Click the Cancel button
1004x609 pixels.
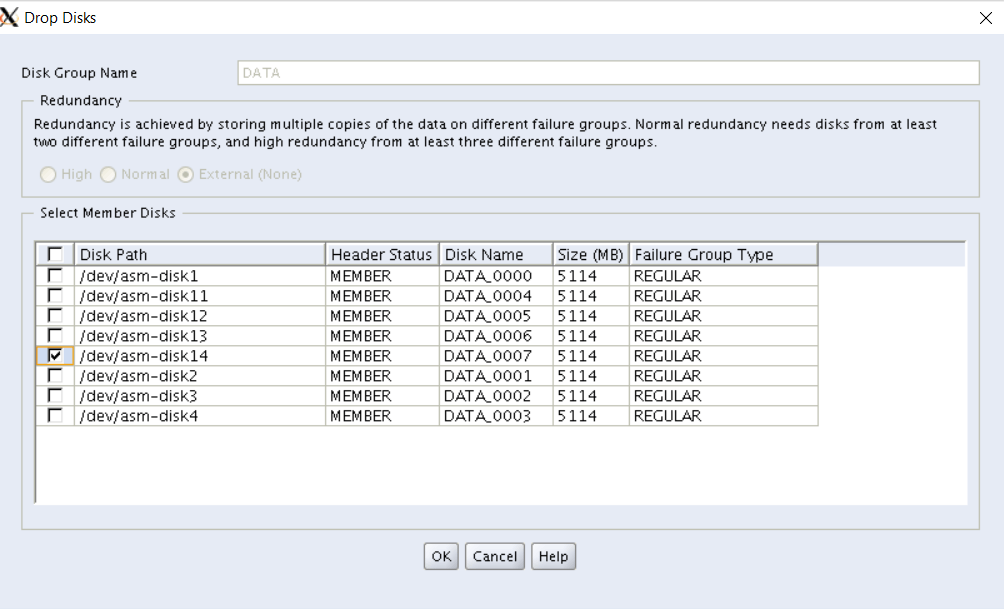(495, 557)
